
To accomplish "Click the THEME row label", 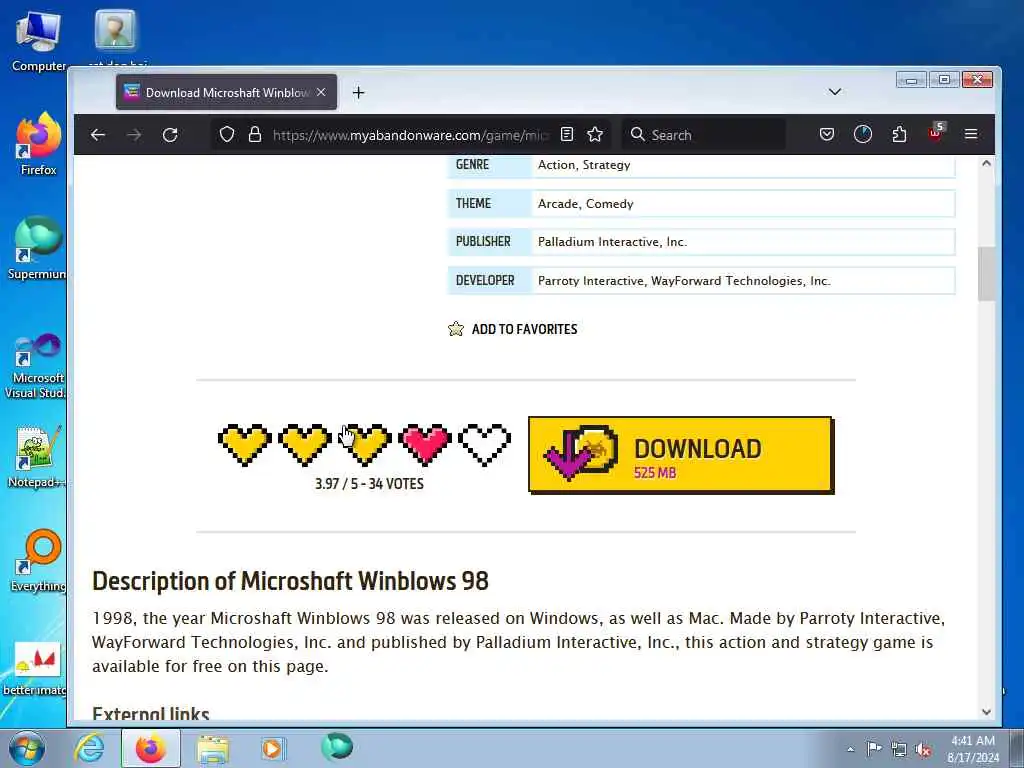I will (x=473, y=203).
